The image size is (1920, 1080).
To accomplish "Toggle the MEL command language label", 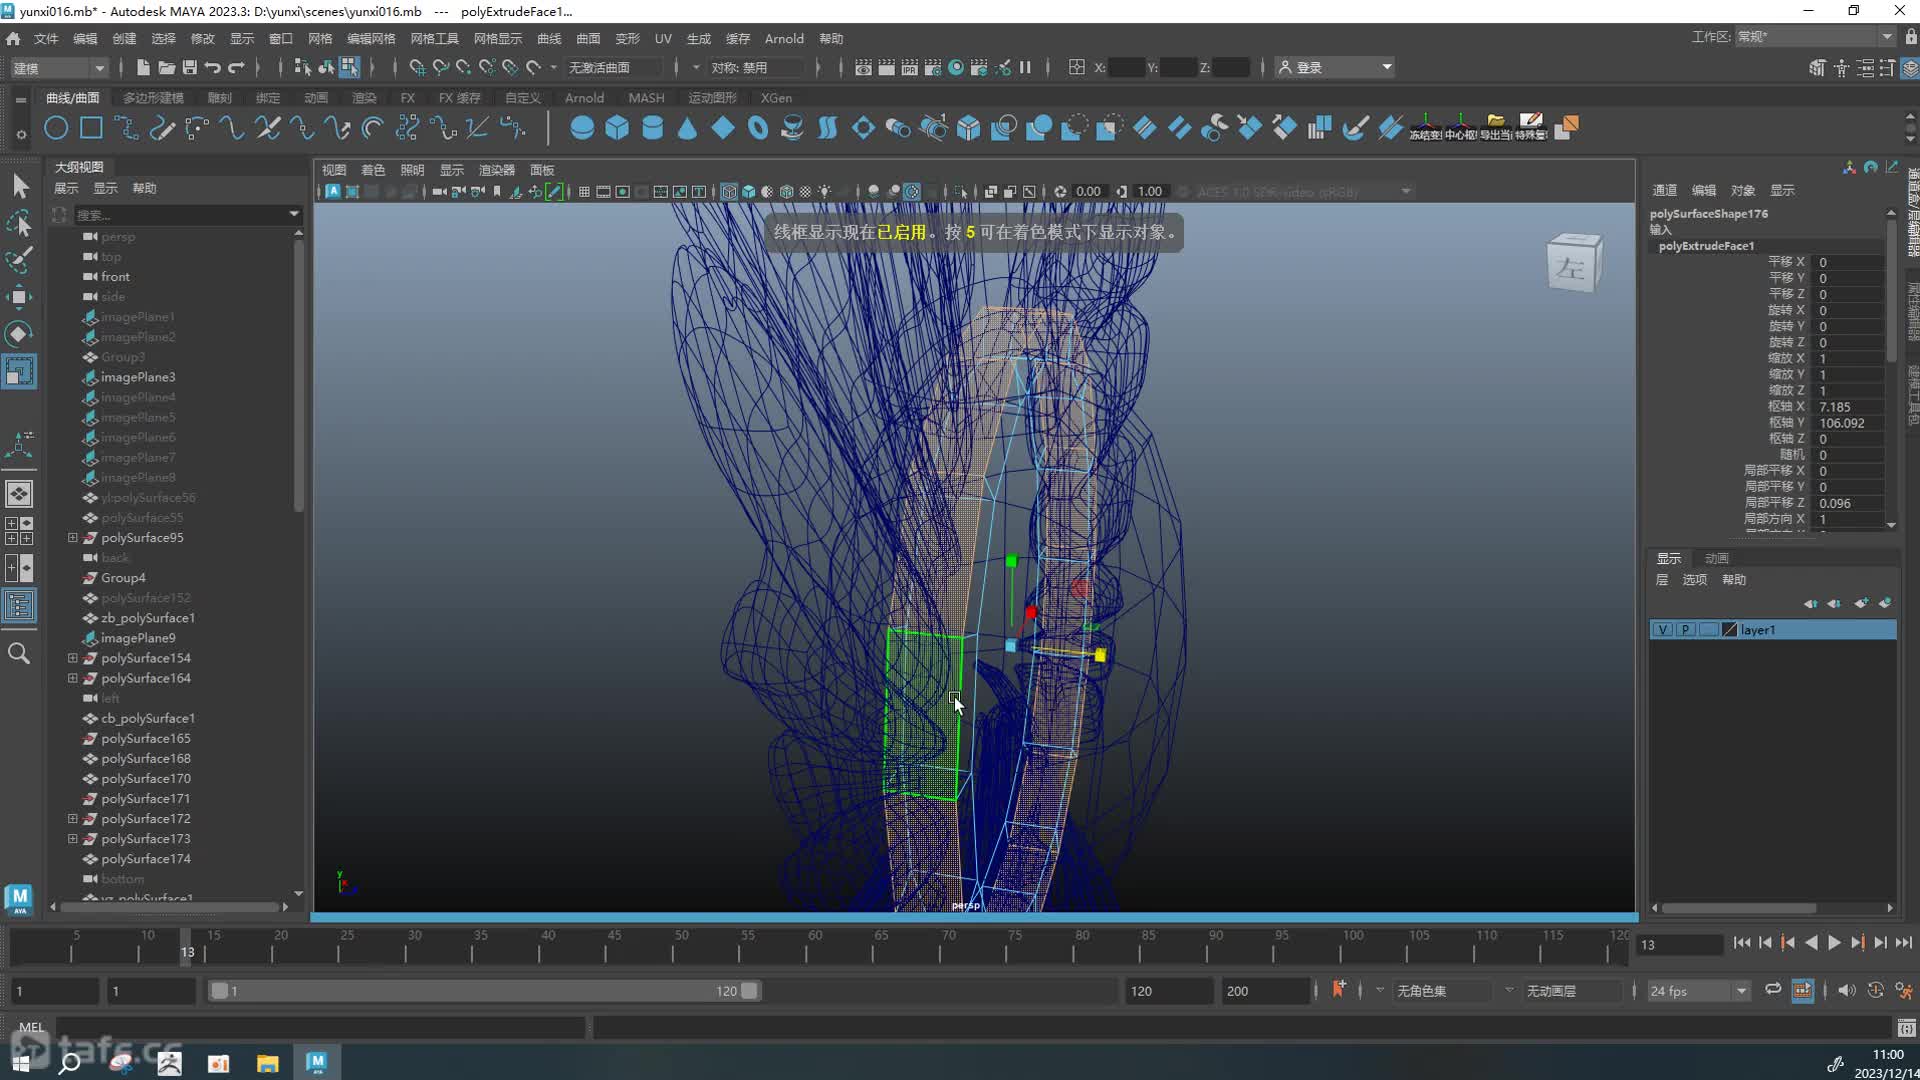I will click(31, 1027).
